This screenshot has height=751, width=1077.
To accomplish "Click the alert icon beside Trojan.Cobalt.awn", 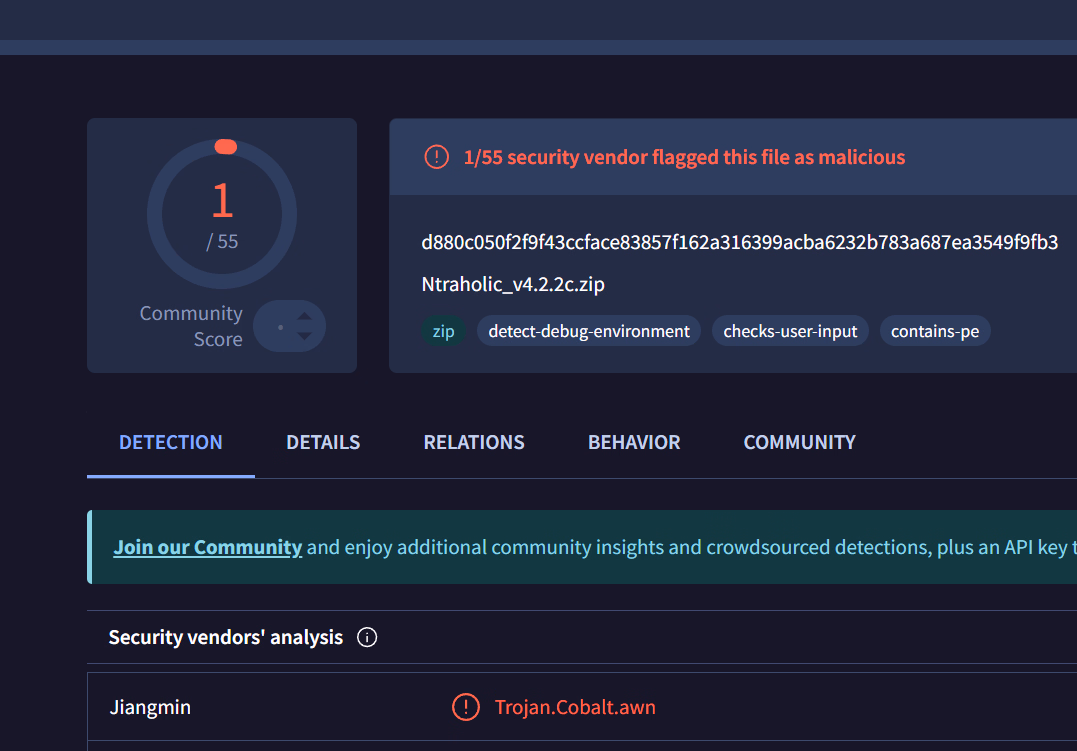I will pos(465,707).
